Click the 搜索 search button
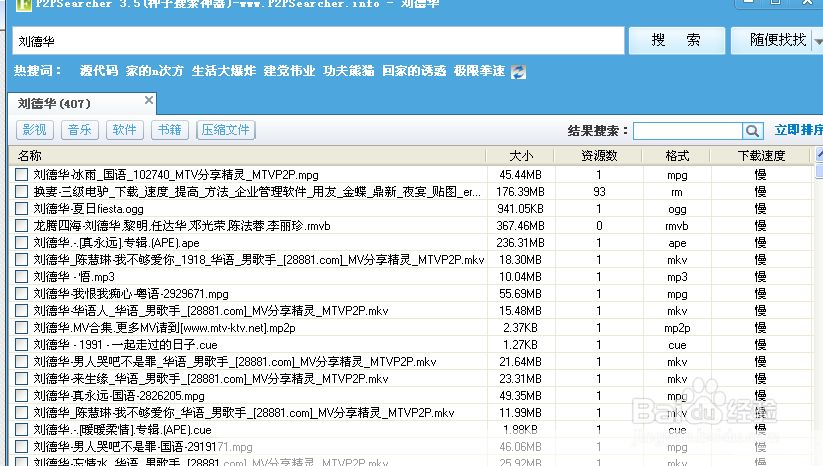823x466 pixels. tap(676, 40)
